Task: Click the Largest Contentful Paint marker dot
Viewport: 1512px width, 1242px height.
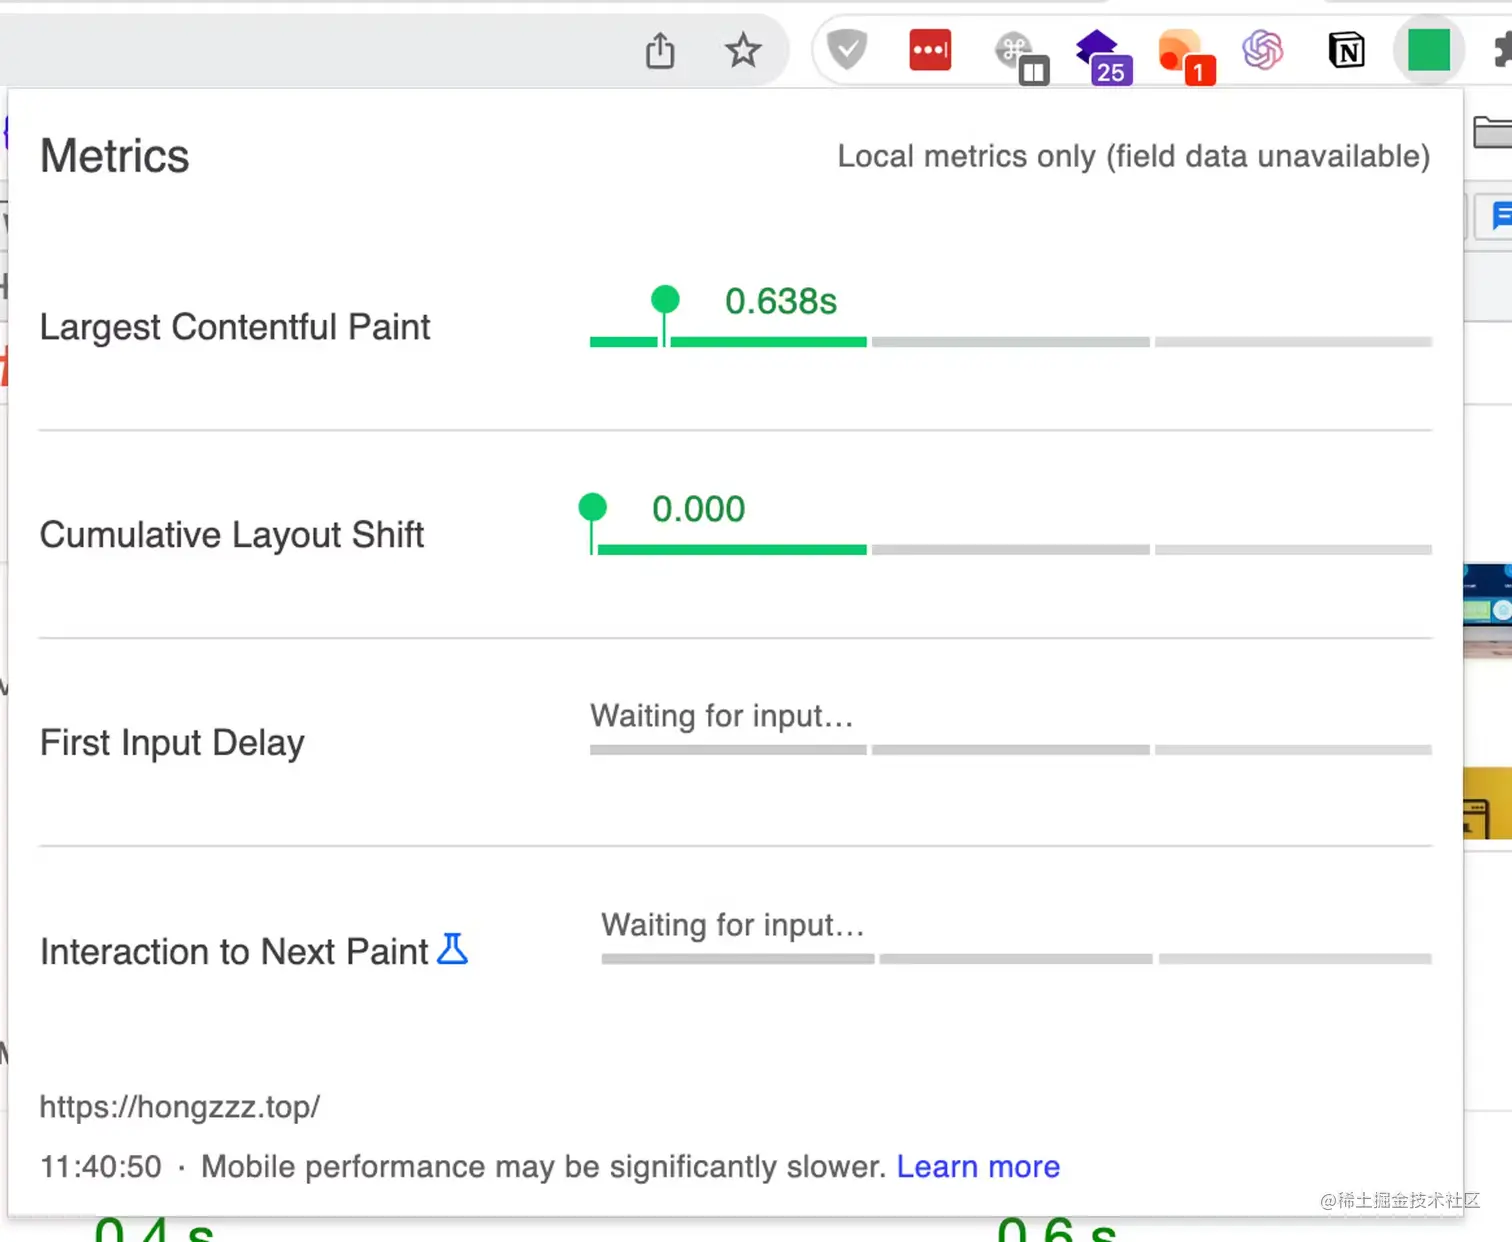Action: pyautogui.click(x=665, y=299)
